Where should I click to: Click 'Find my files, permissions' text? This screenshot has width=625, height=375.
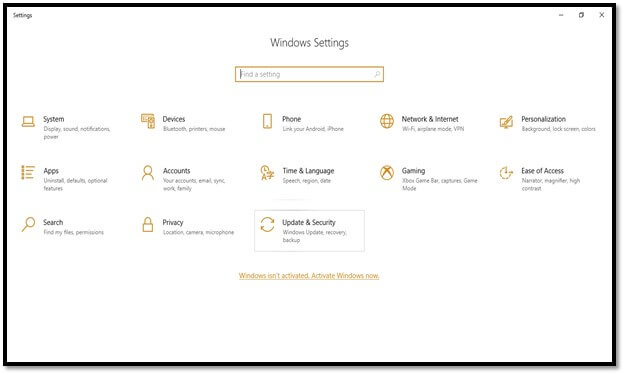73,232
